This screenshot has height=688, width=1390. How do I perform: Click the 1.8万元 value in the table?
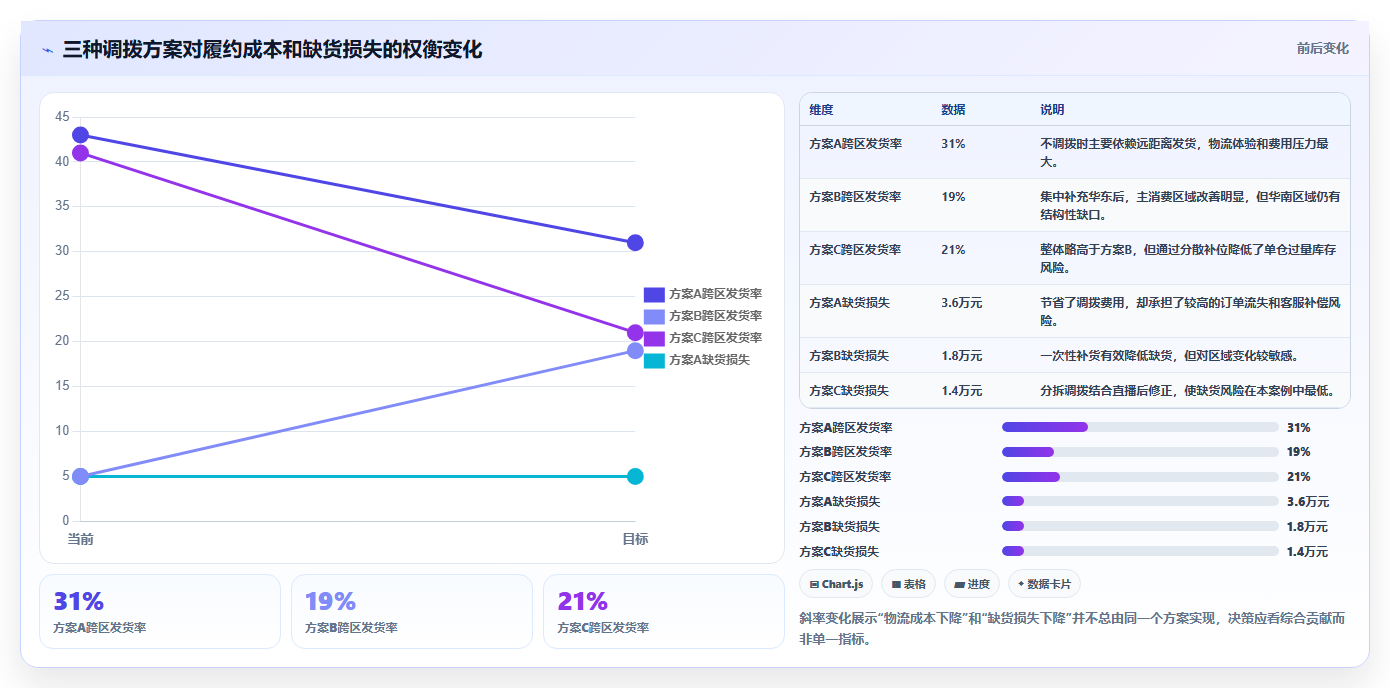point(962,356)
